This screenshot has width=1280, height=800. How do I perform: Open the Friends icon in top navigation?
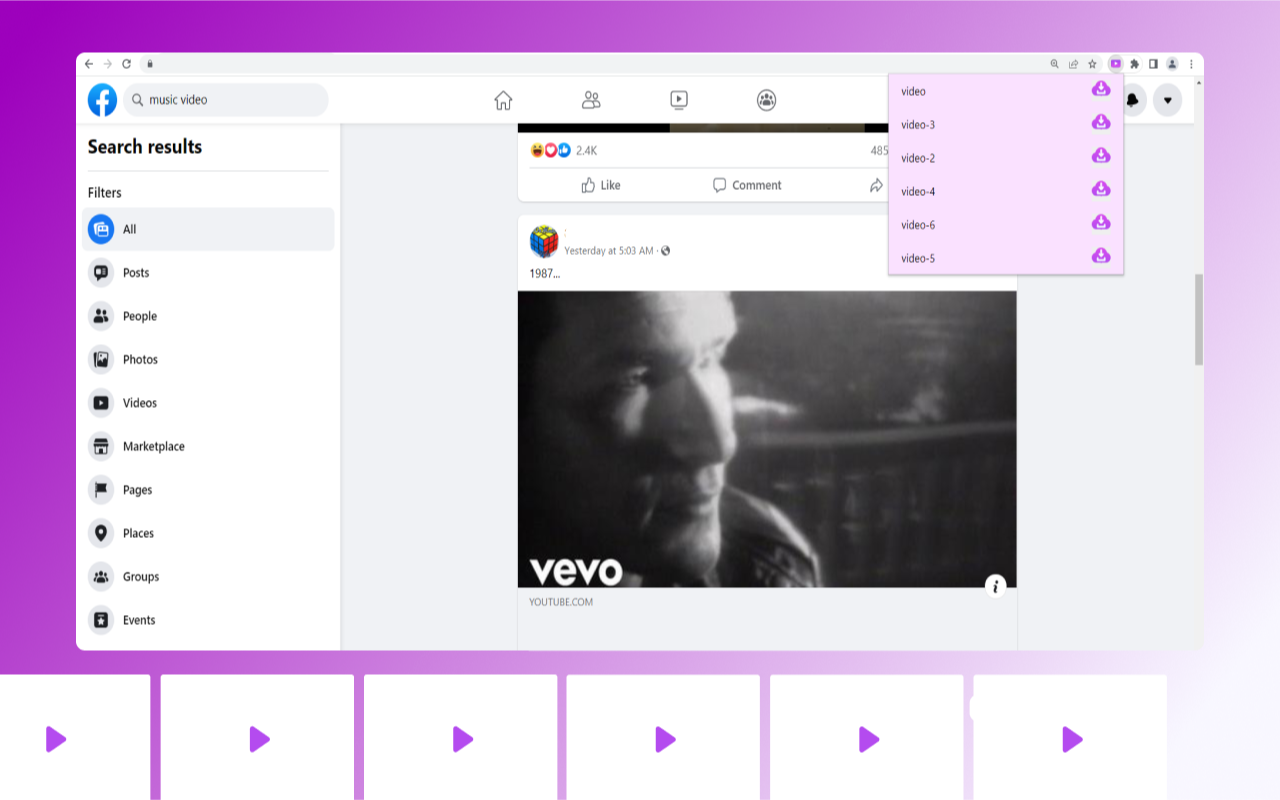click(x=590, y=100)
